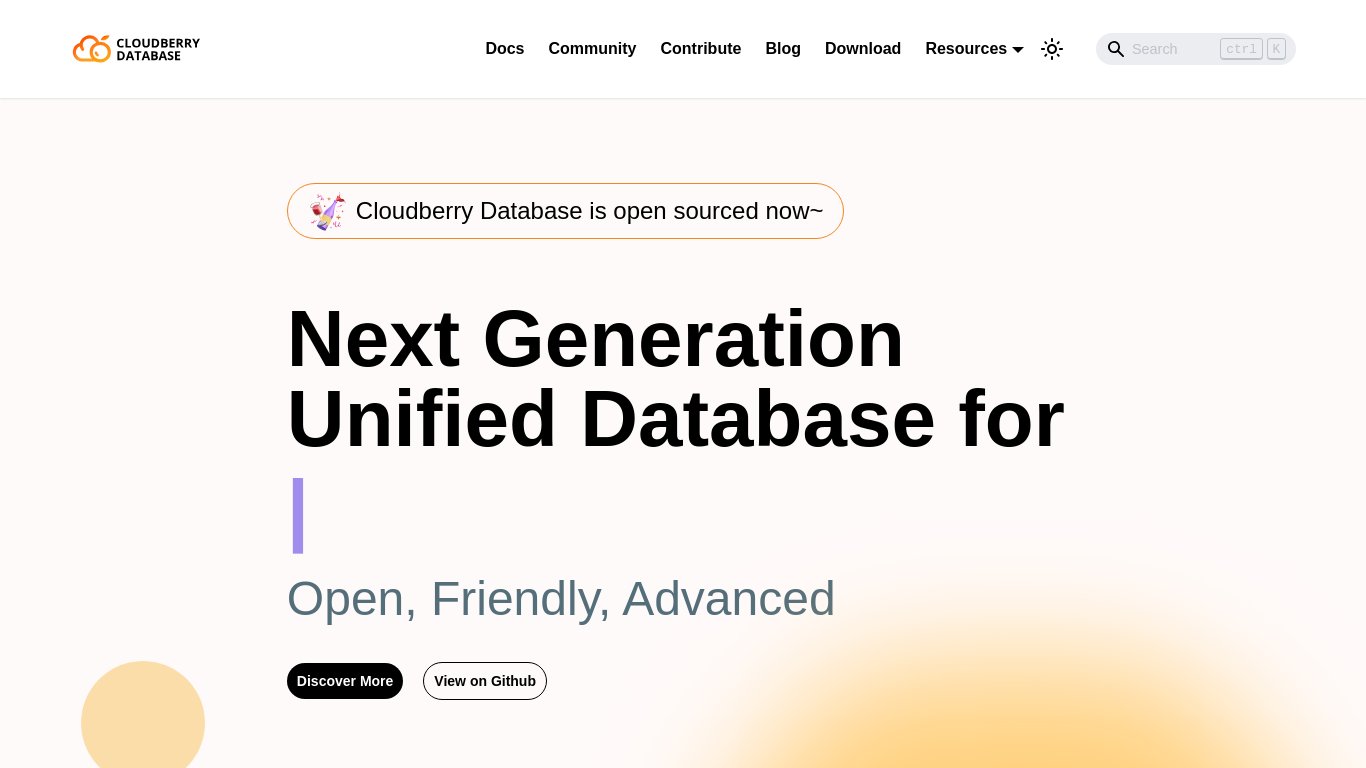1366x768 pixels.
Task: Click the 'Open, Friendly, Advanced' tagline
Action: [x=561, y=599]
